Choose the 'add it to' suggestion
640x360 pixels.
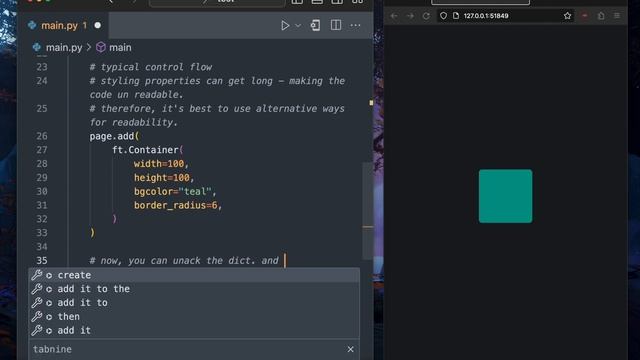(x=194, y=303)
